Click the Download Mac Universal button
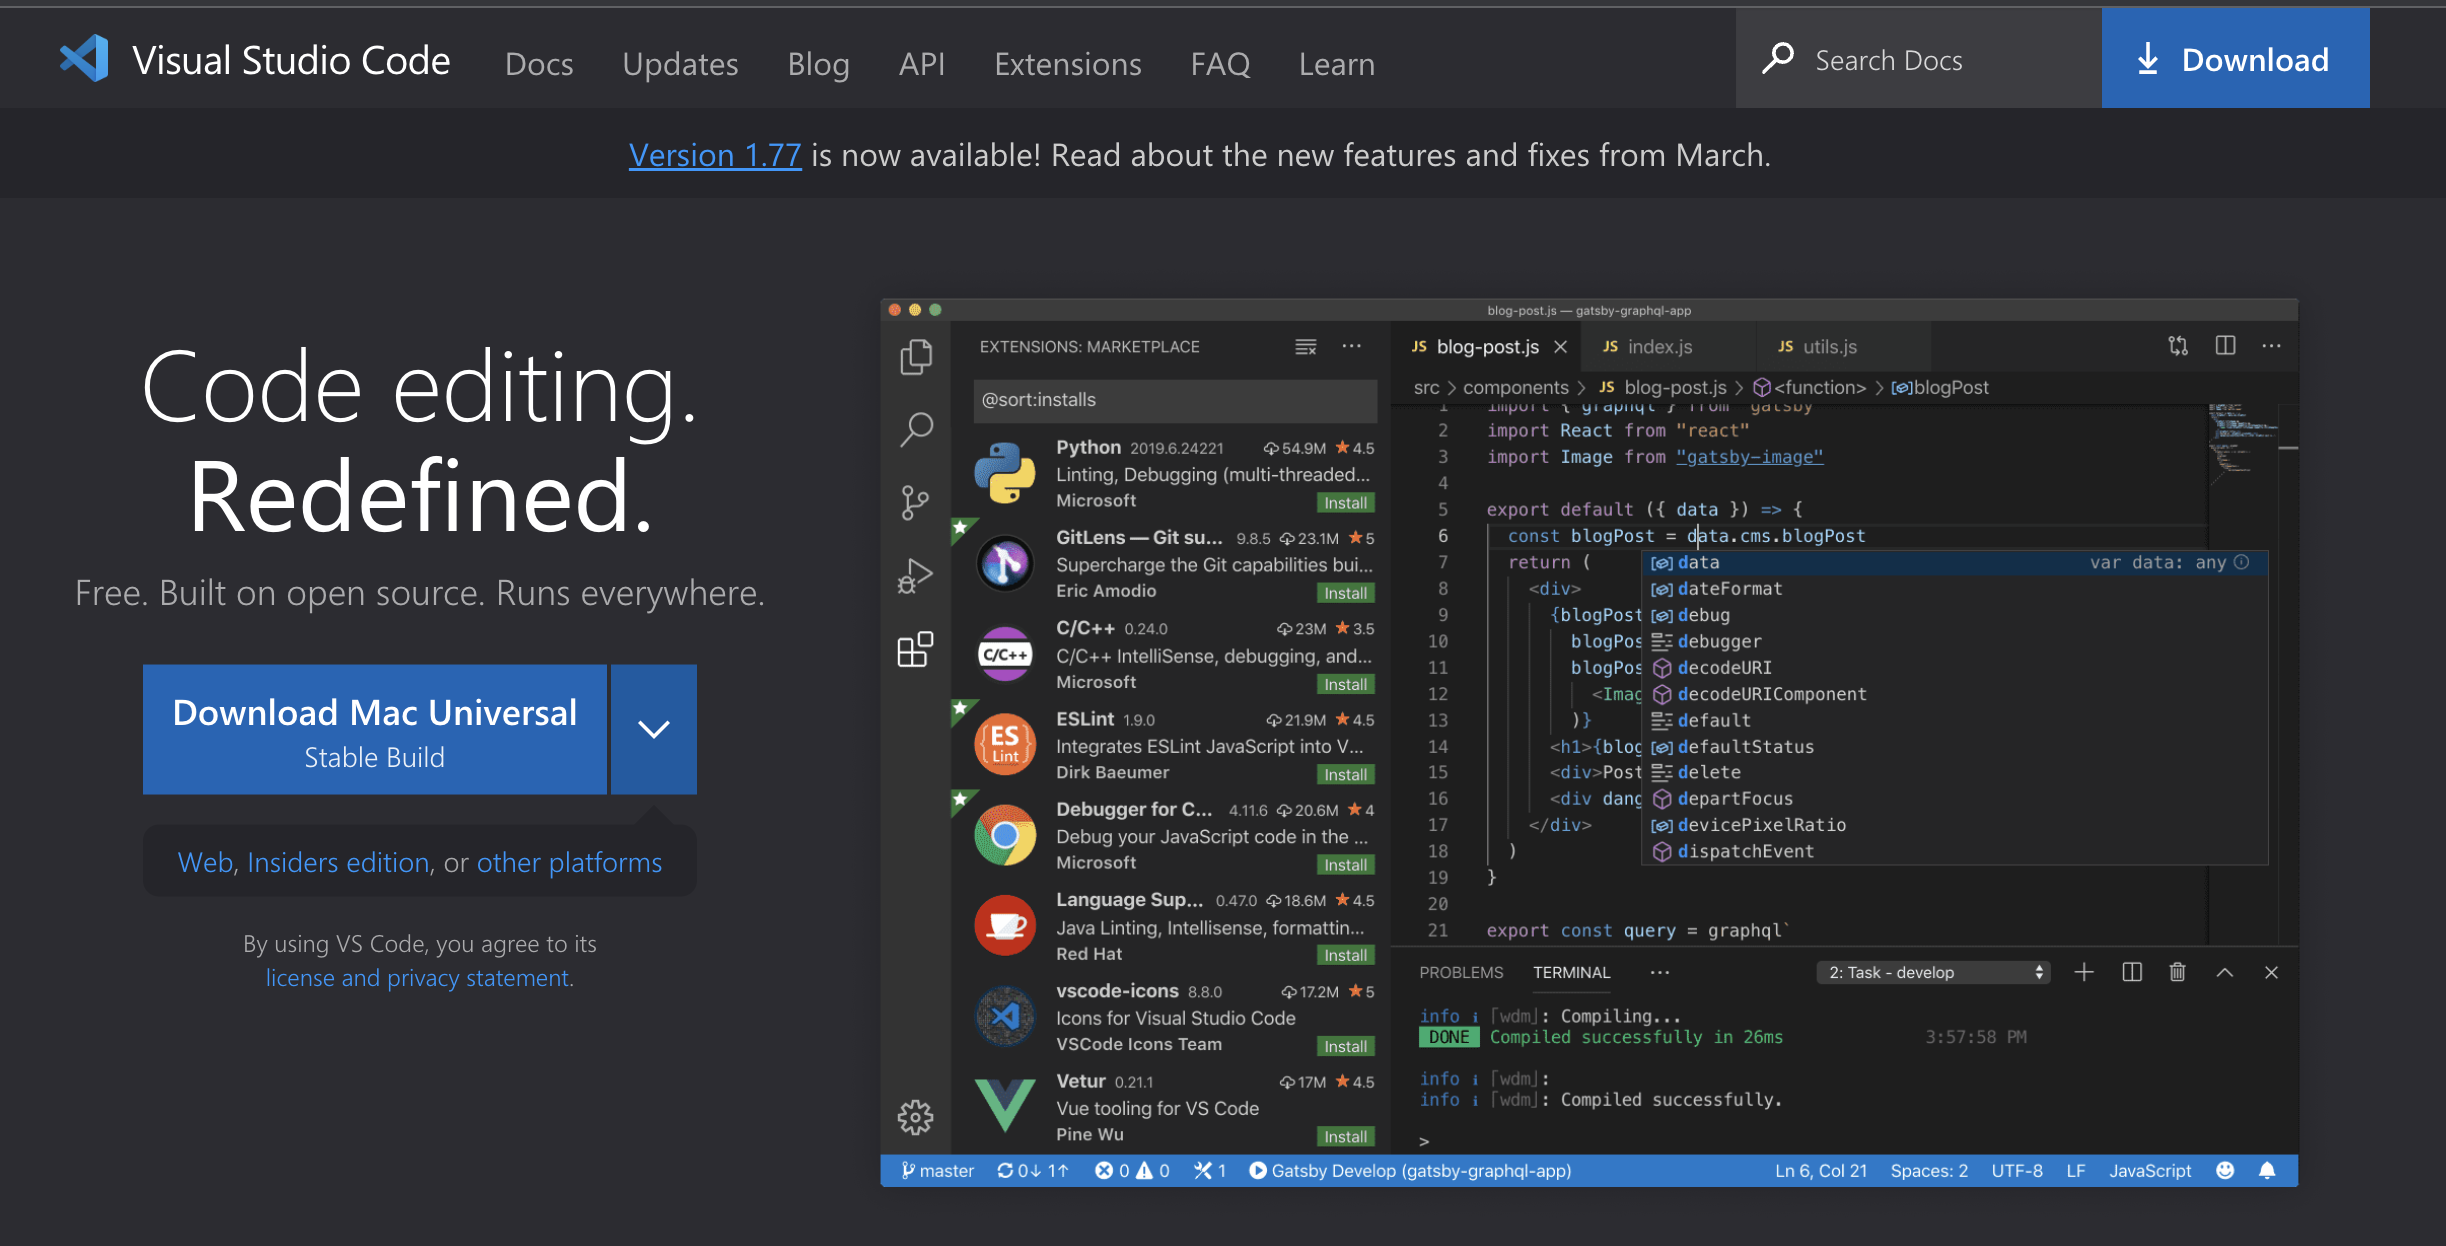Viewport: 2446px width, 1246px height. pyautogui.click(x=375, y=729)
